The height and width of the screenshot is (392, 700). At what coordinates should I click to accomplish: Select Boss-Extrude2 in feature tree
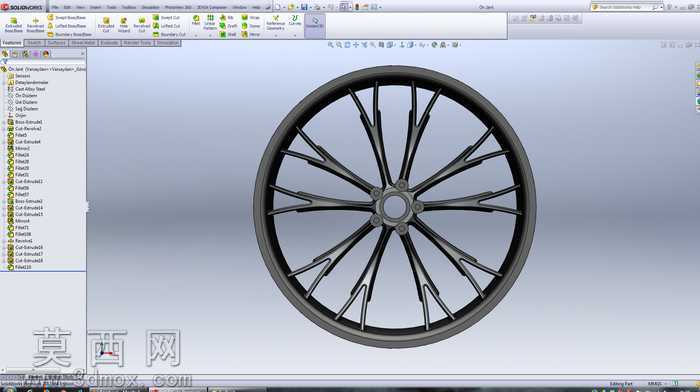coord(25,201)
